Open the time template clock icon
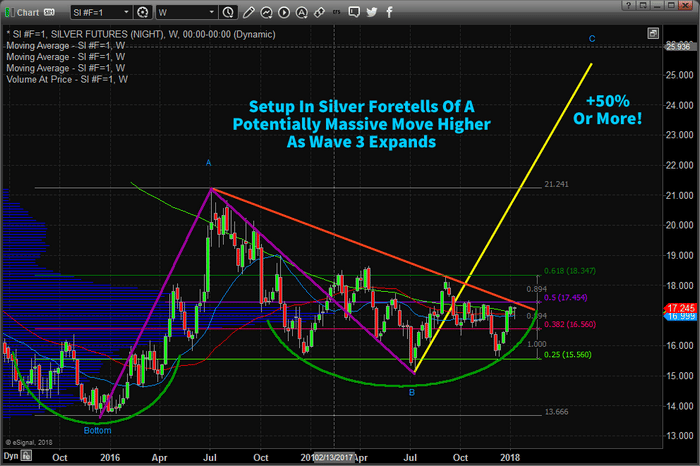This screenshot has width=700, height=466. (228, 12)
